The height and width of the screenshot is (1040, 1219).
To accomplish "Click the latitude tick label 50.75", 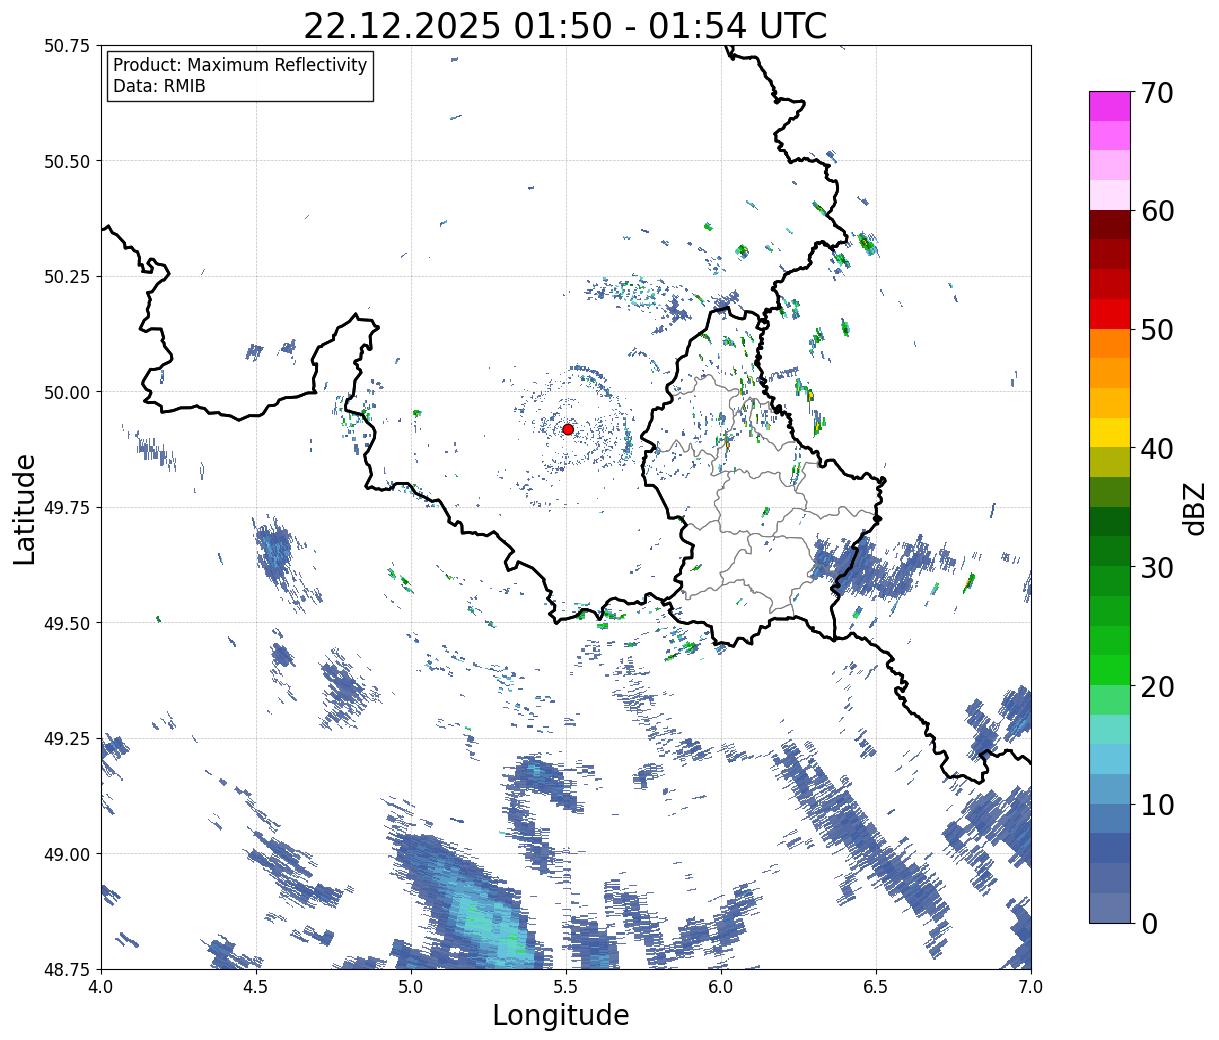I will [67, 46].
